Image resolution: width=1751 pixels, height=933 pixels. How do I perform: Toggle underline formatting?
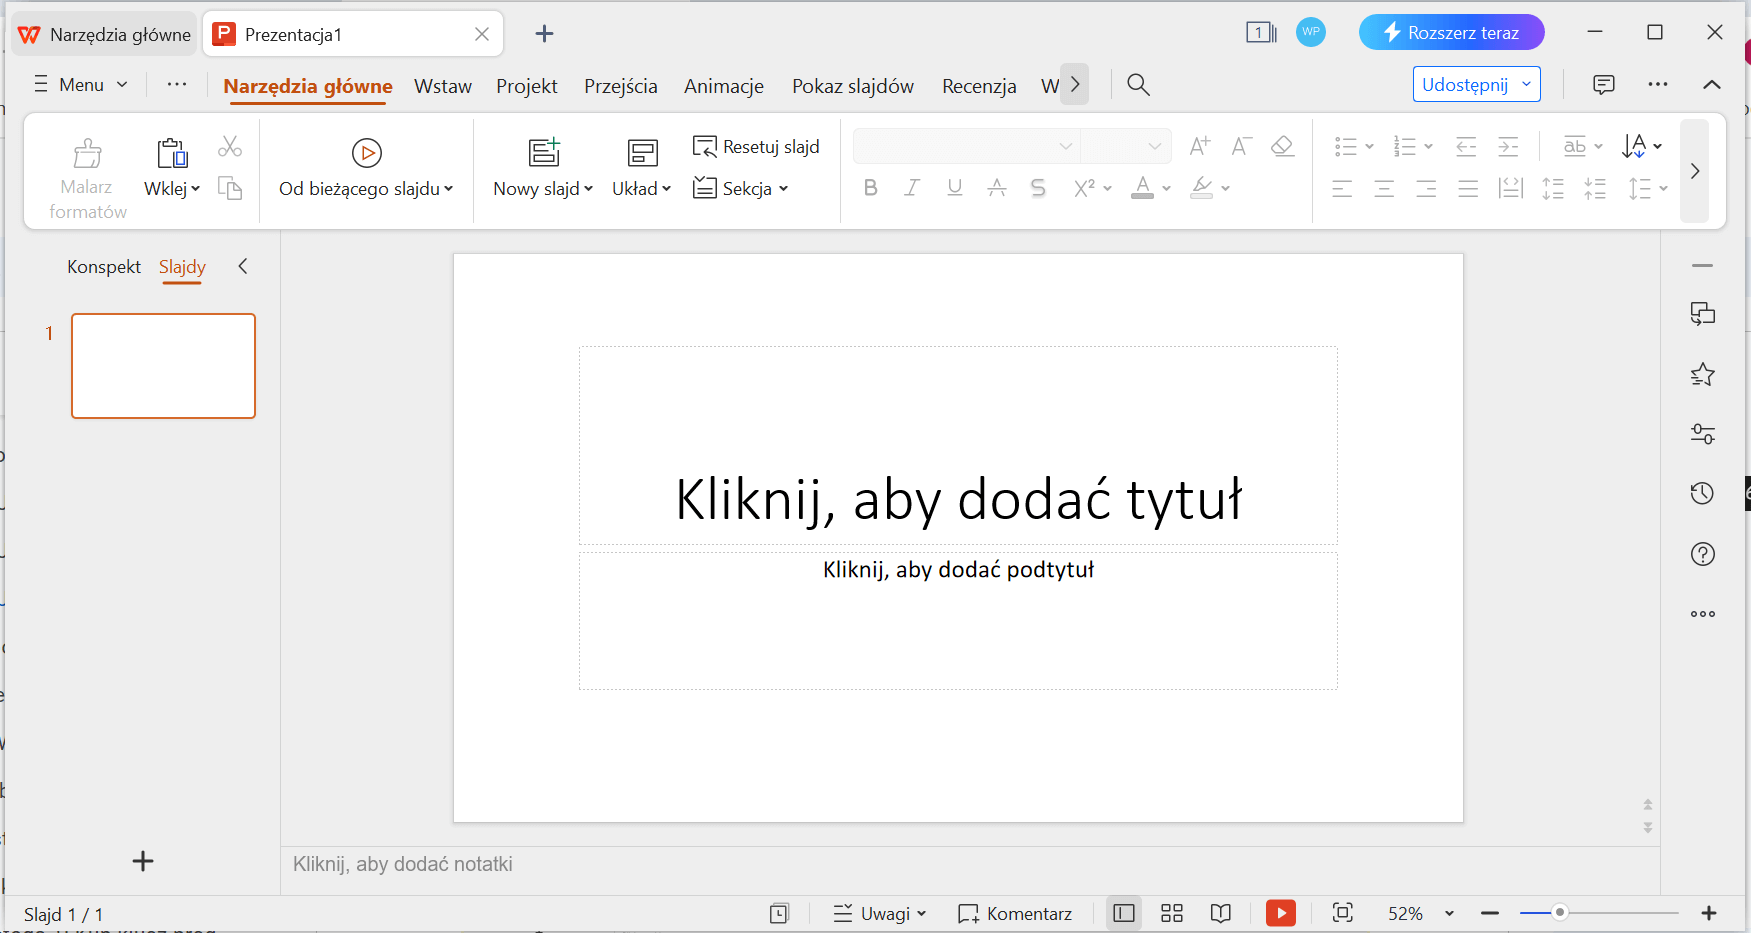click(955, 188)
